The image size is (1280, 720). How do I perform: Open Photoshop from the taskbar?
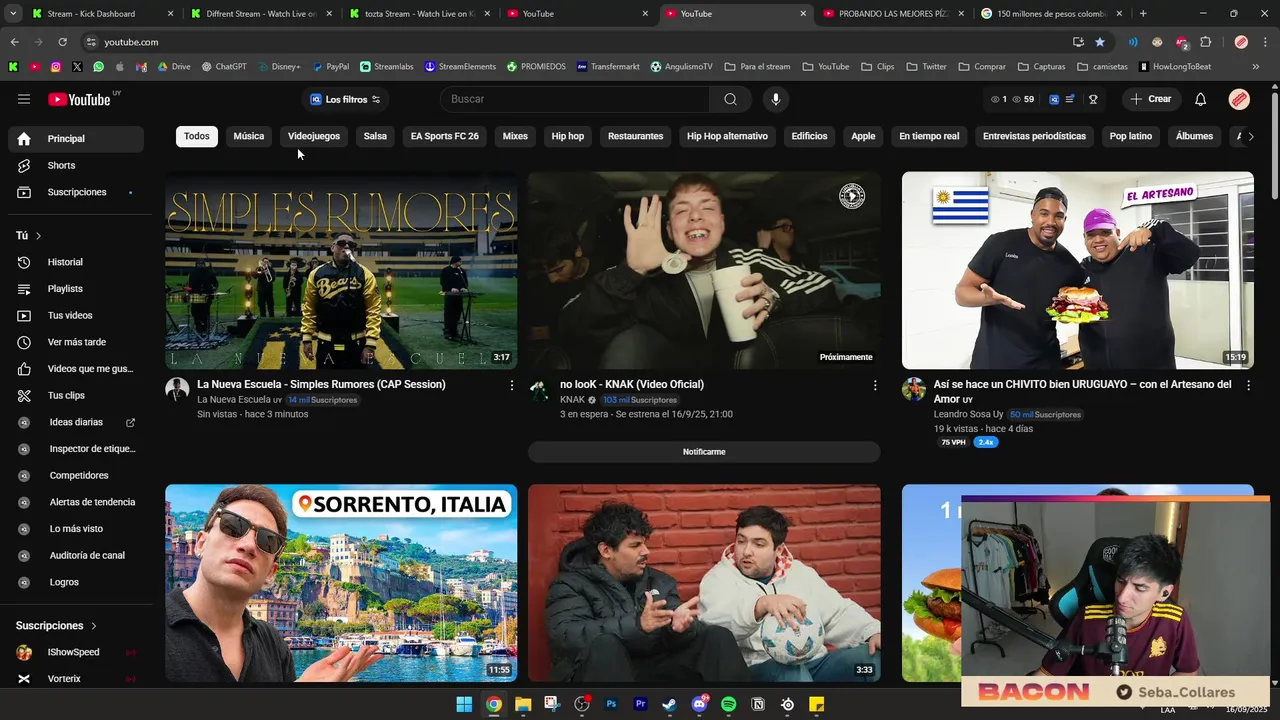pyautogui.click(x=611, y=705)
